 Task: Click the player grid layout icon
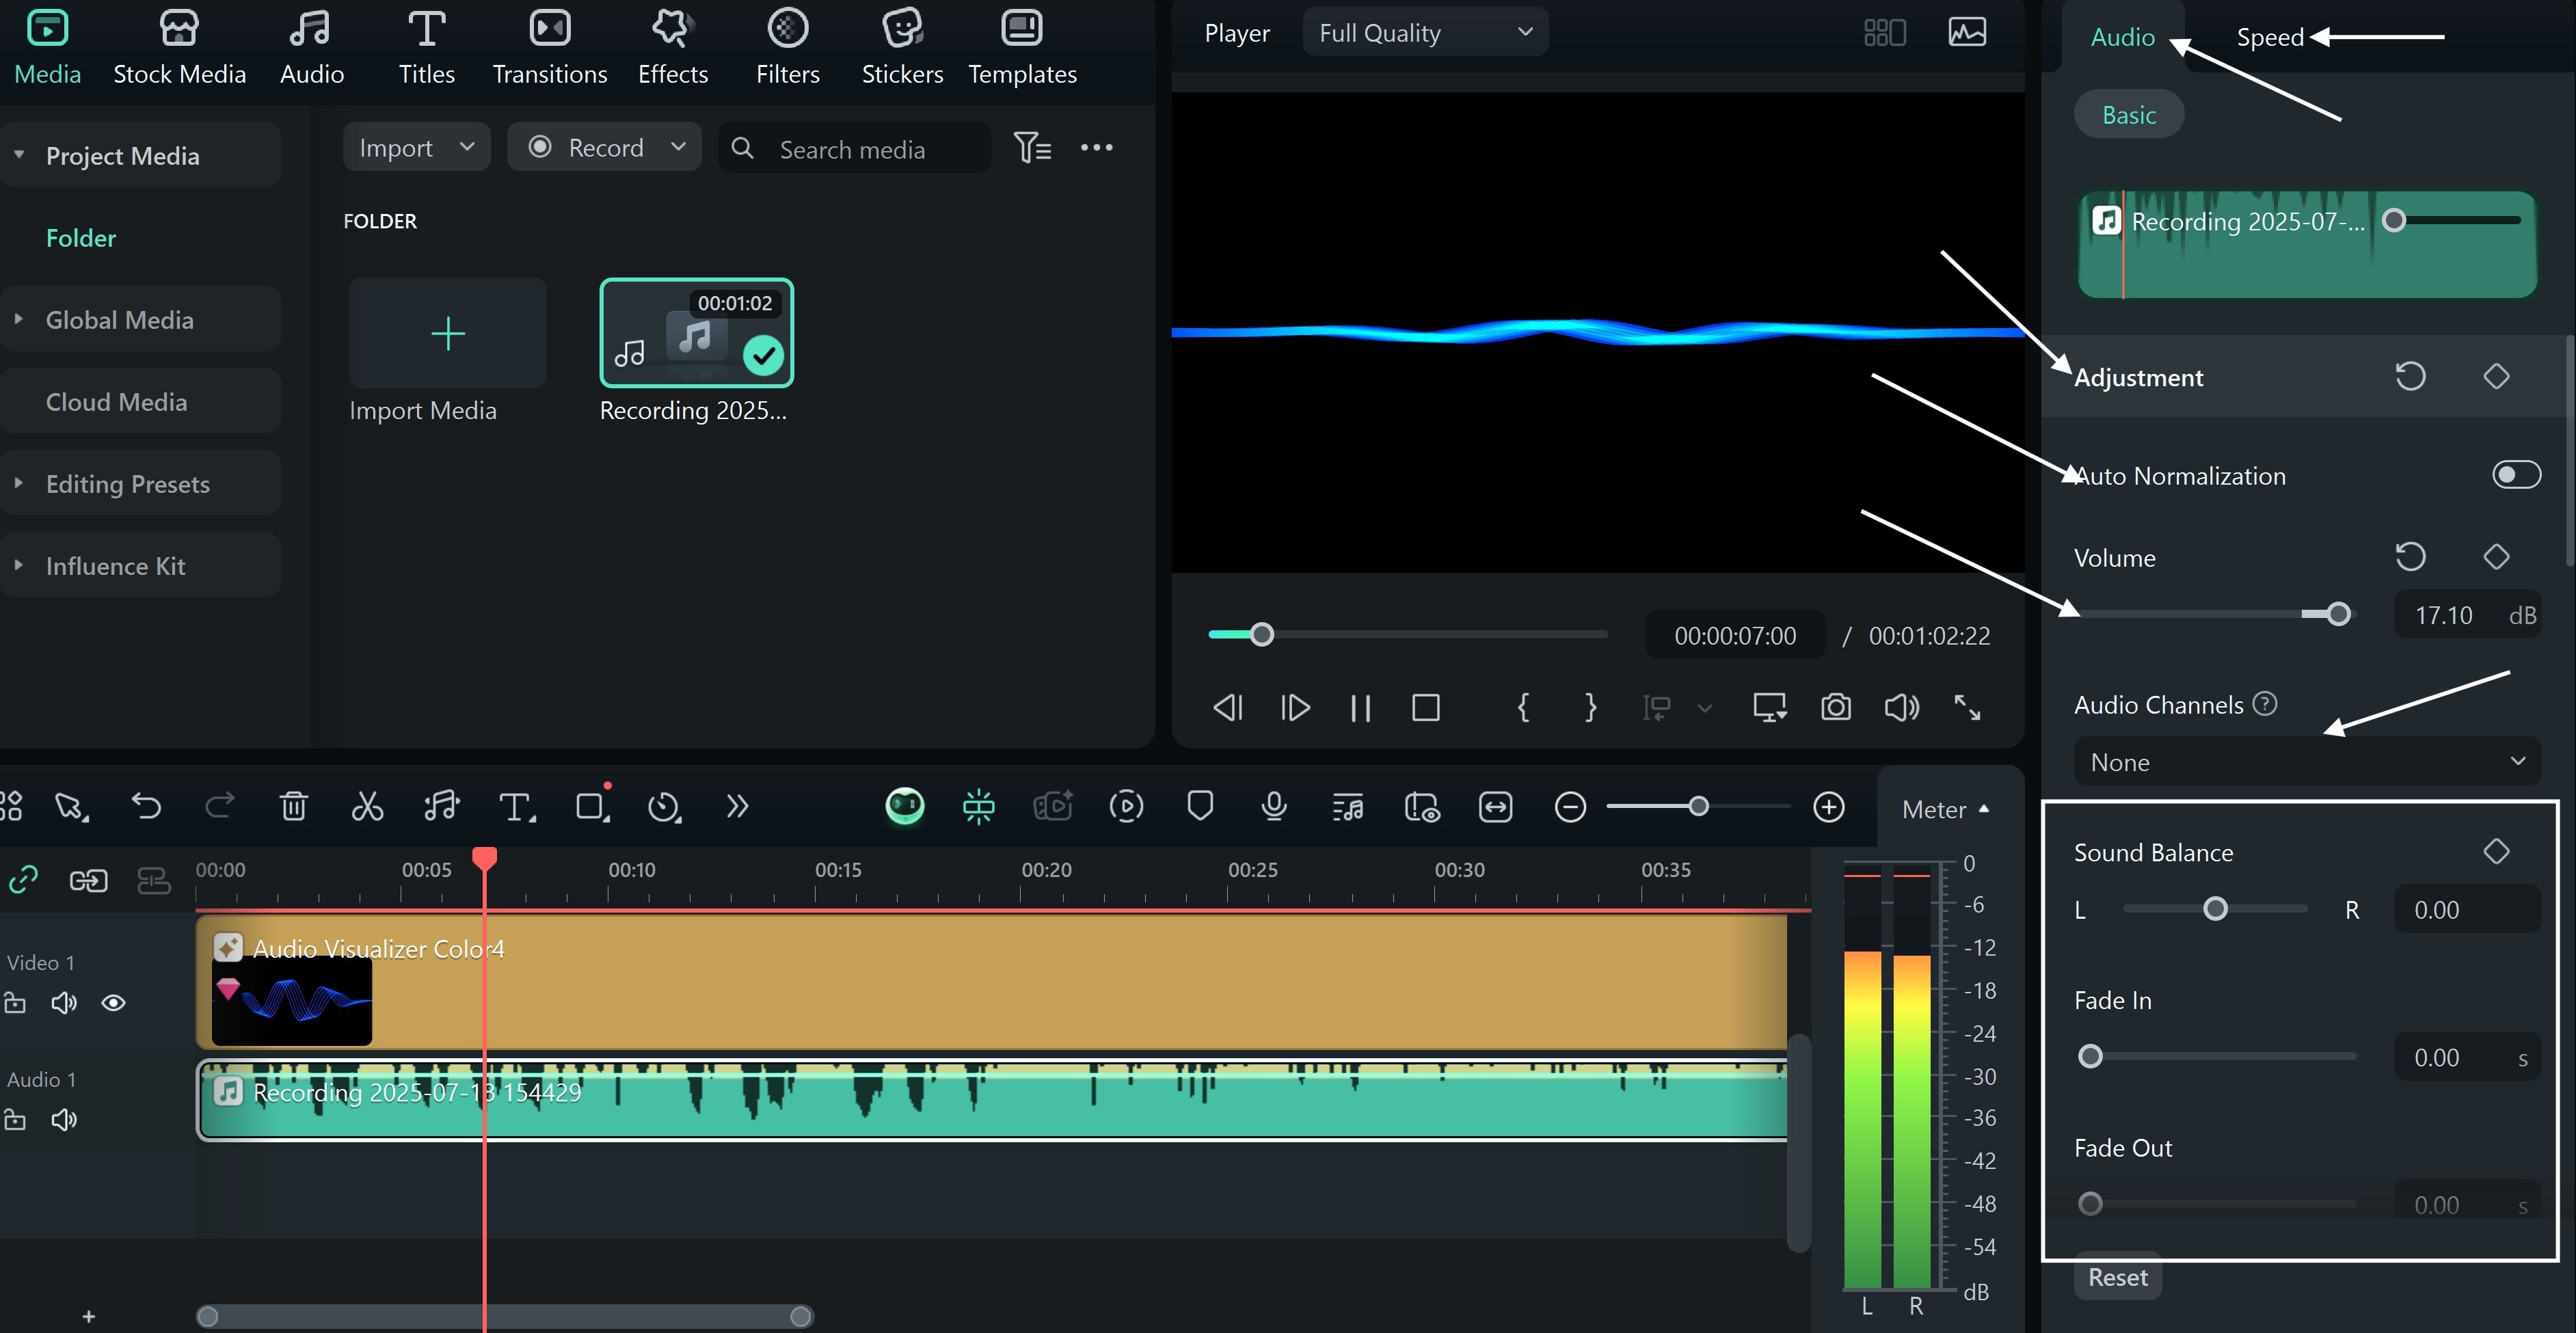tap(1885, 33)
